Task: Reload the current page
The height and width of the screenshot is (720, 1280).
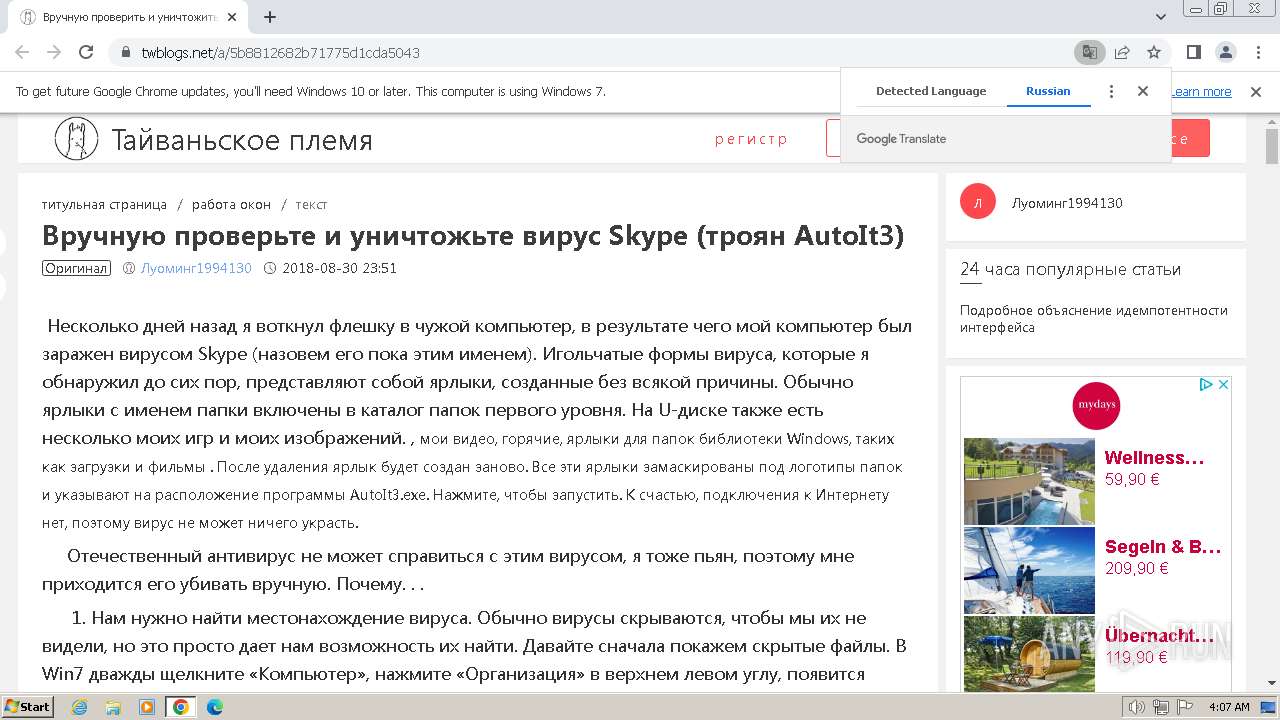Action: pyautogui.click(x=86, y=52)
